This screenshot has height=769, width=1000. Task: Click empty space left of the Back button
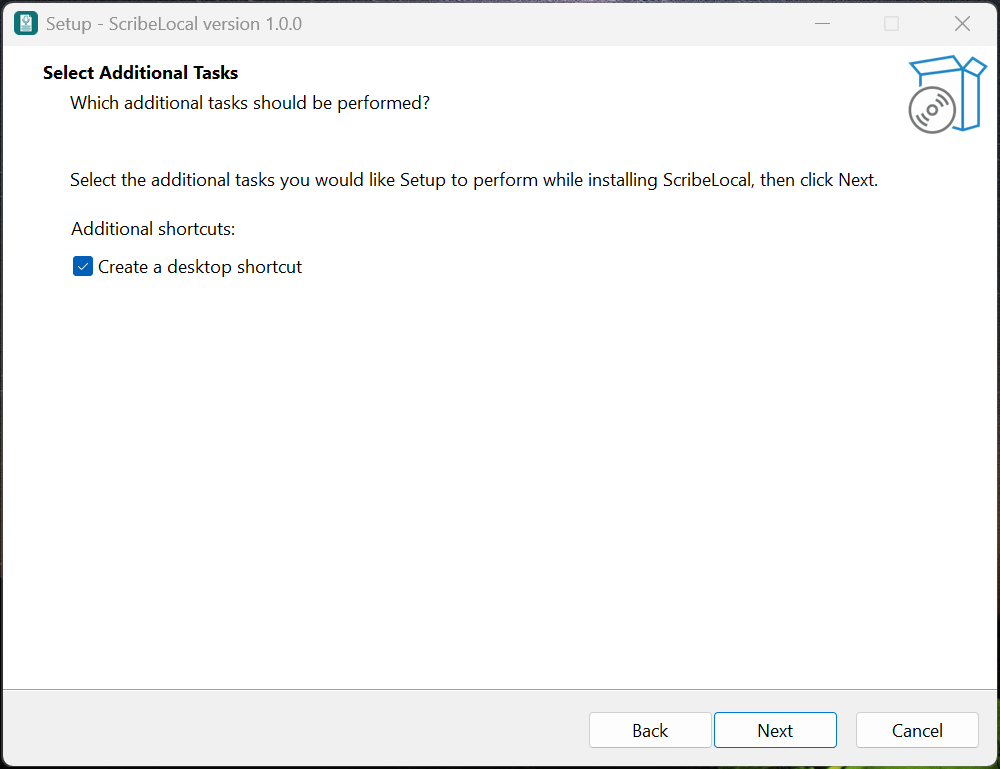(x=300, y=730)
